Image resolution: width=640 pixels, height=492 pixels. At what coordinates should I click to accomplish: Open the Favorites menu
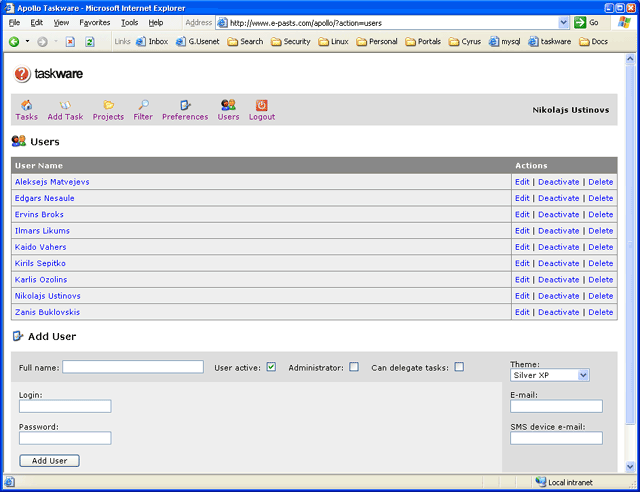coord(95,23)
